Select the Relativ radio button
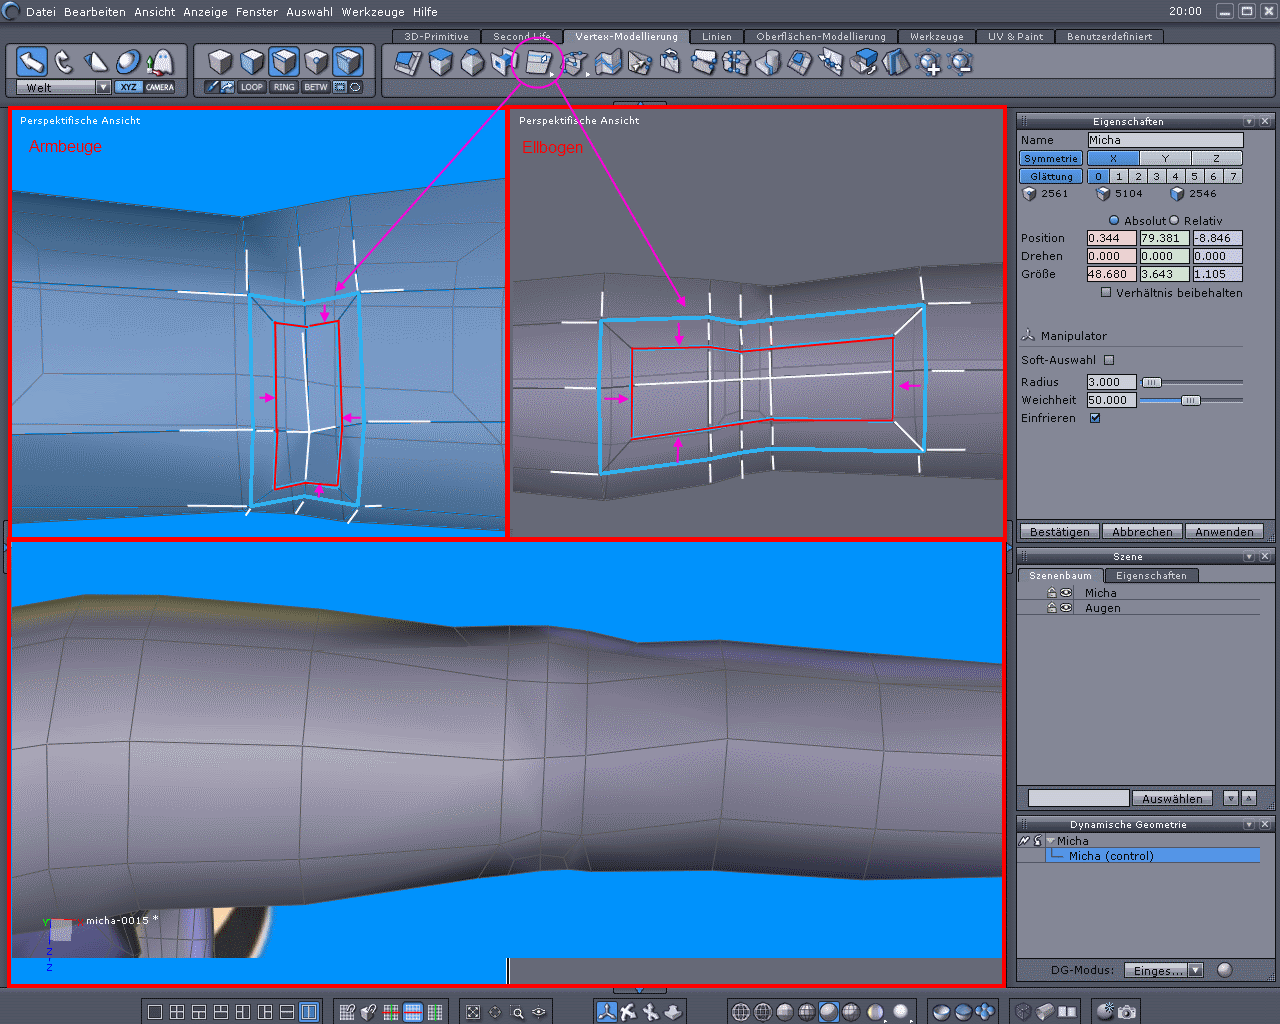 [x=1174, y=220]
